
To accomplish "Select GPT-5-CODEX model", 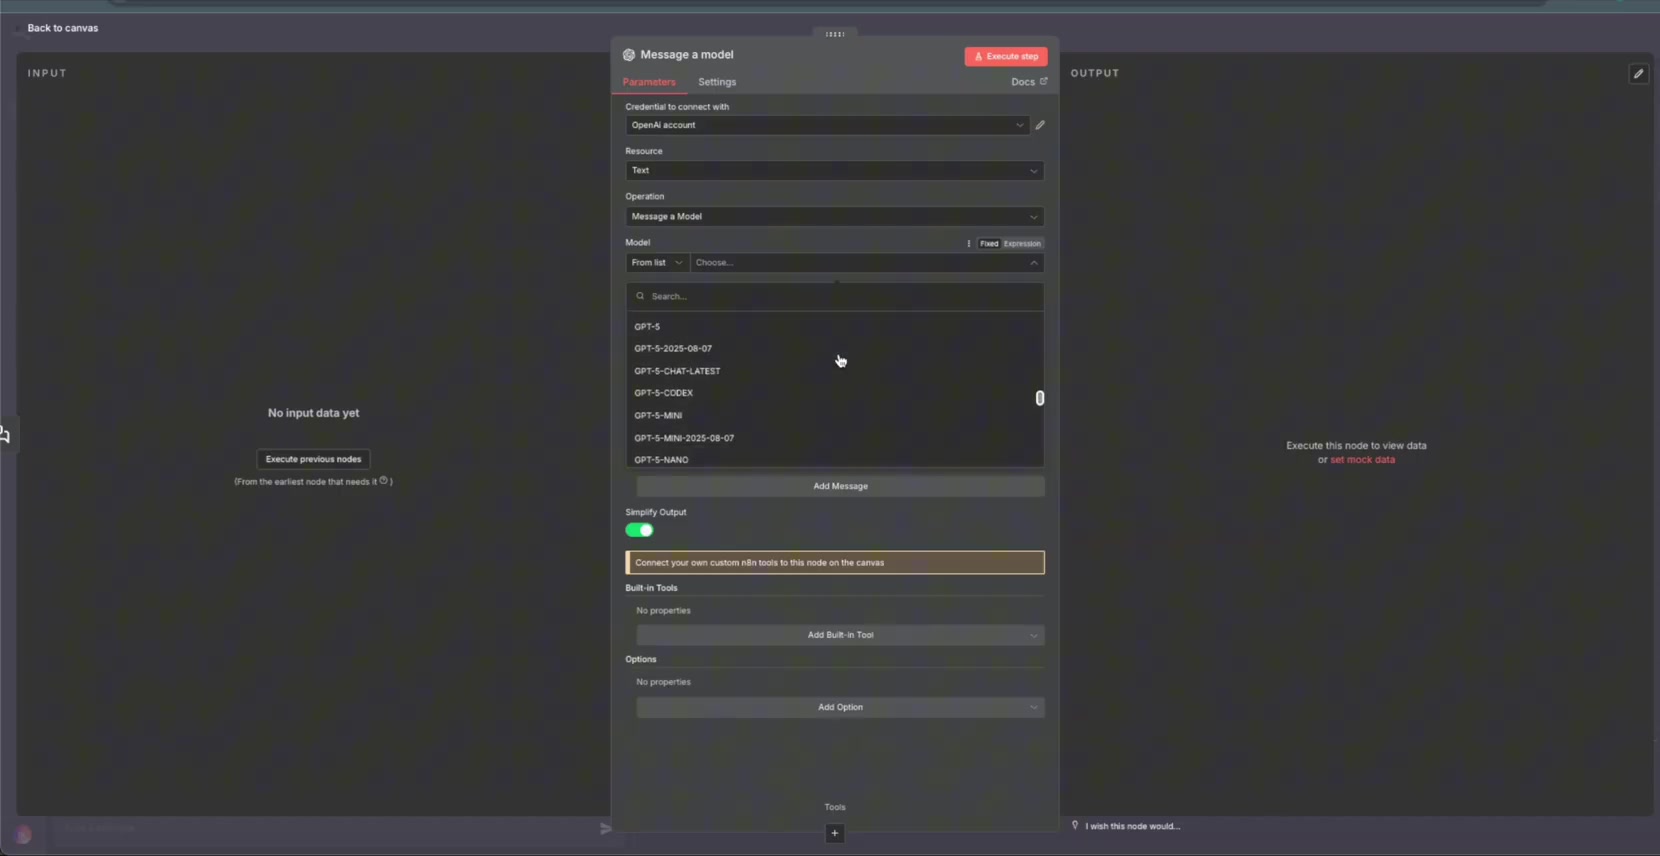I will pos(835,393).
